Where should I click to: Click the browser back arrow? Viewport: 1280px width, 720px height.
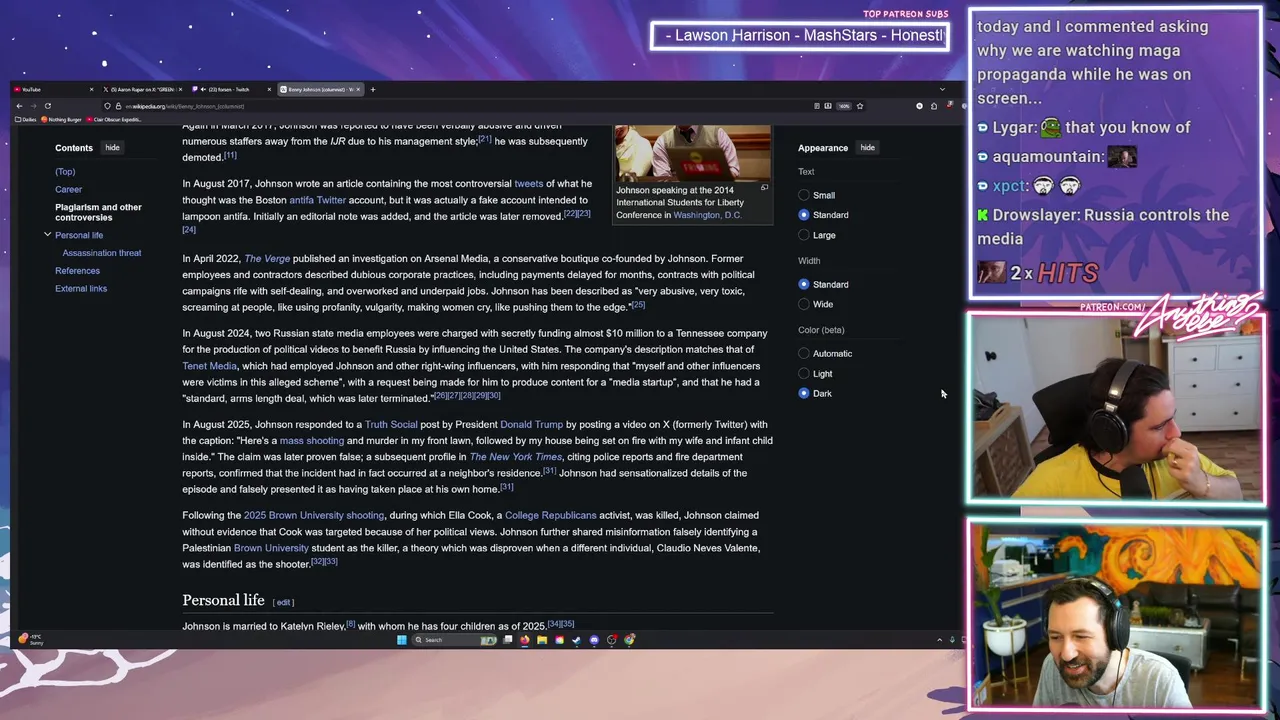tap(20, 106)
